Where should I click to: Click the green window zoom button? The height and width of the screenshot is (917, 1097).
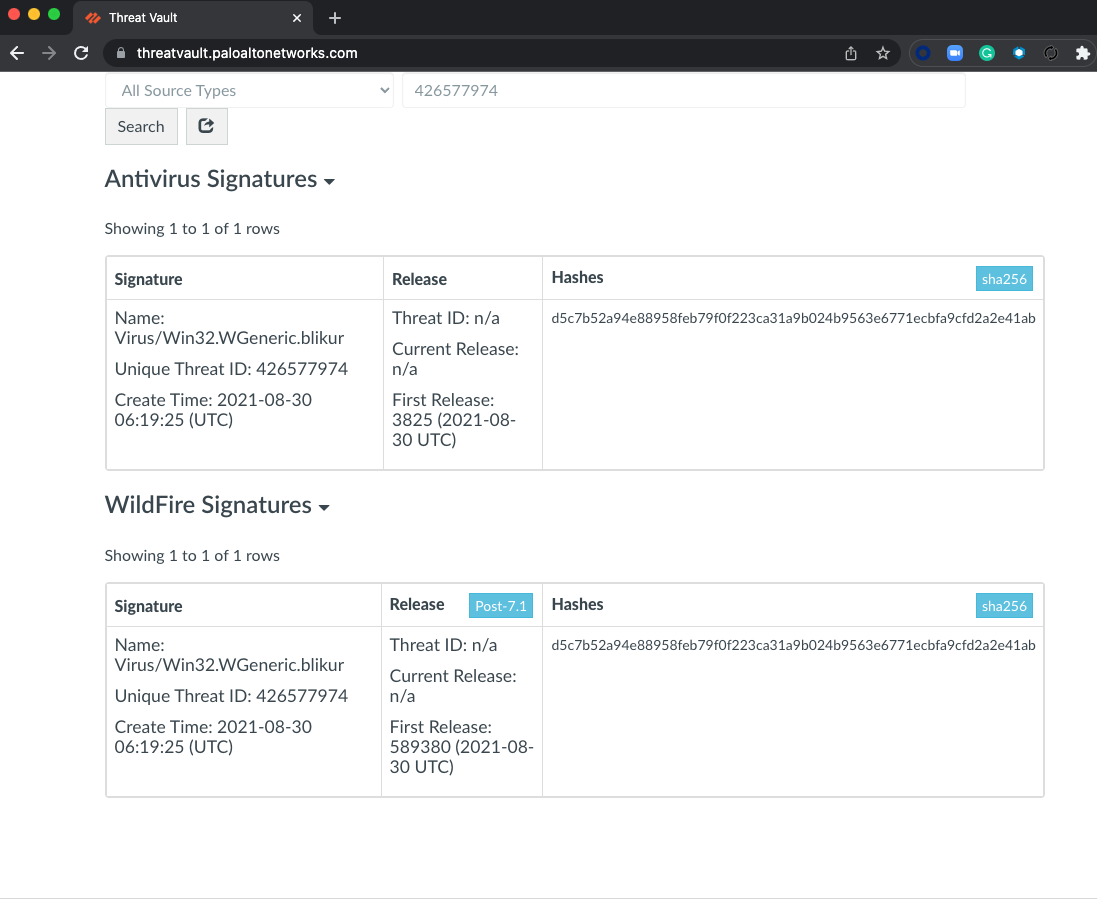(54, 14)
